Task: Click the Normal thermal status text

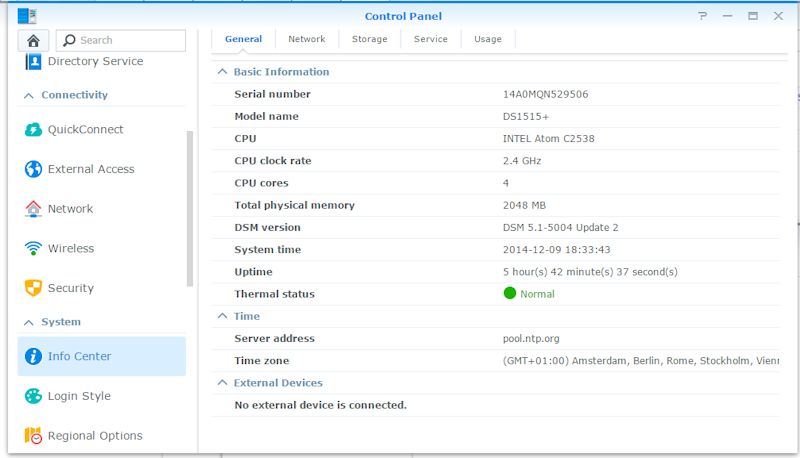Action: 537,294
